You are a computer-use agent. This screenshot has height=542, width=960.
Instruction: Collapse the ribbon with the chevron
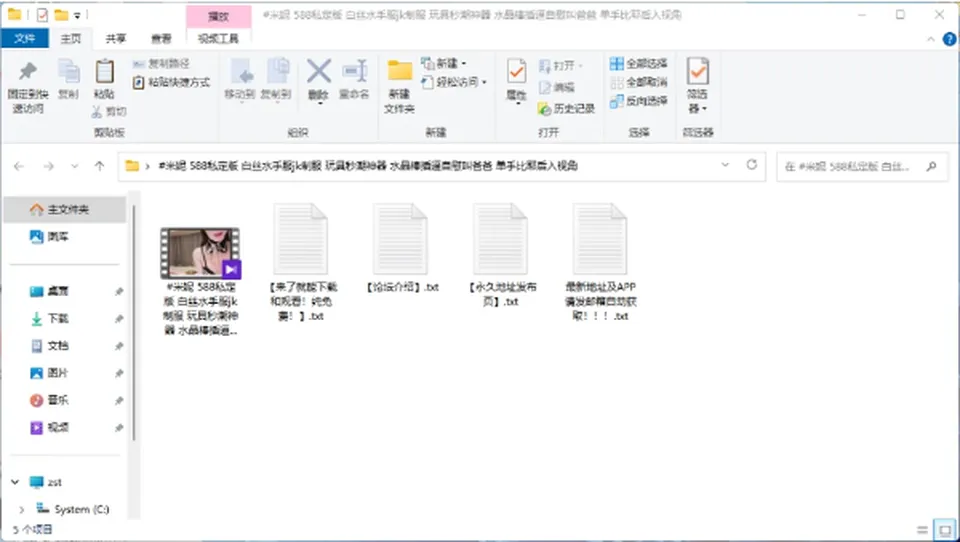[x=931, y=39]
